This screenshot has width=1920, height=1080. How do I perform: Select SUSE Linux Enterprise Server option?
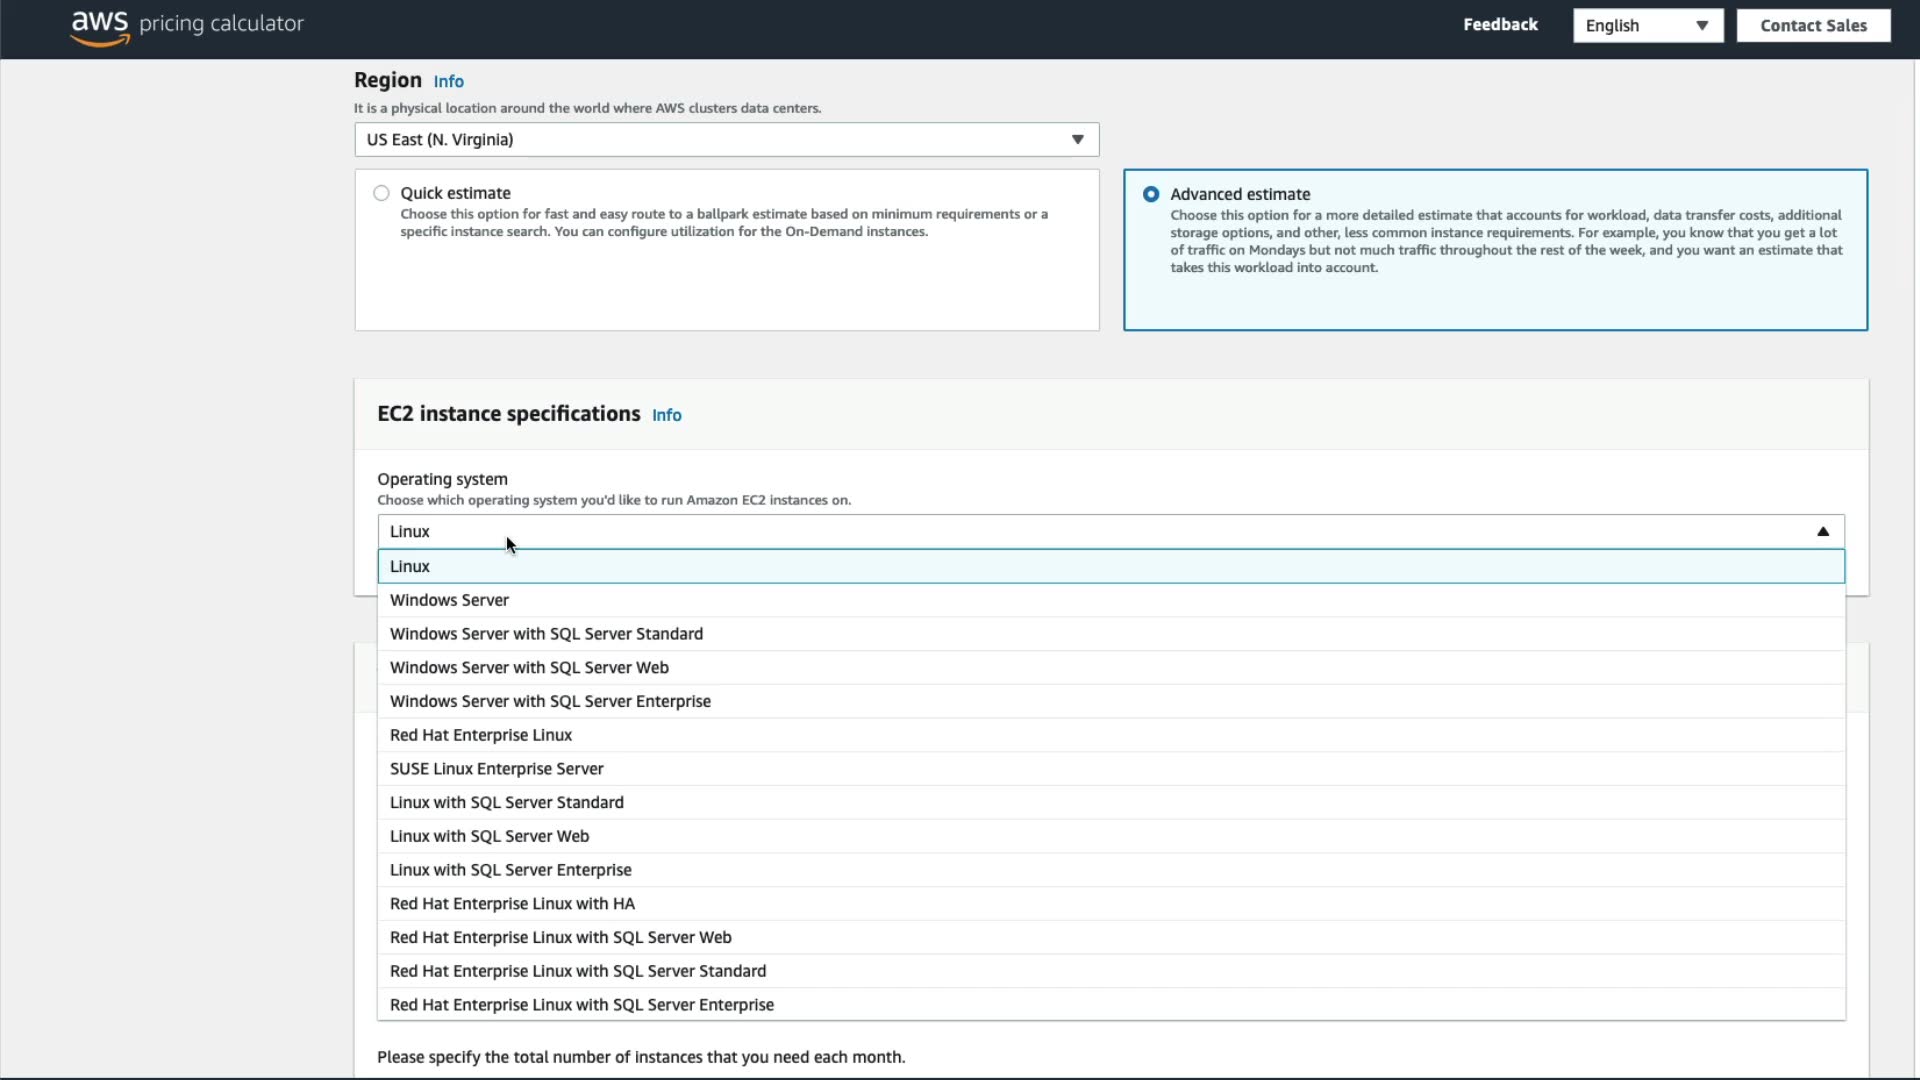coord(496,770)
